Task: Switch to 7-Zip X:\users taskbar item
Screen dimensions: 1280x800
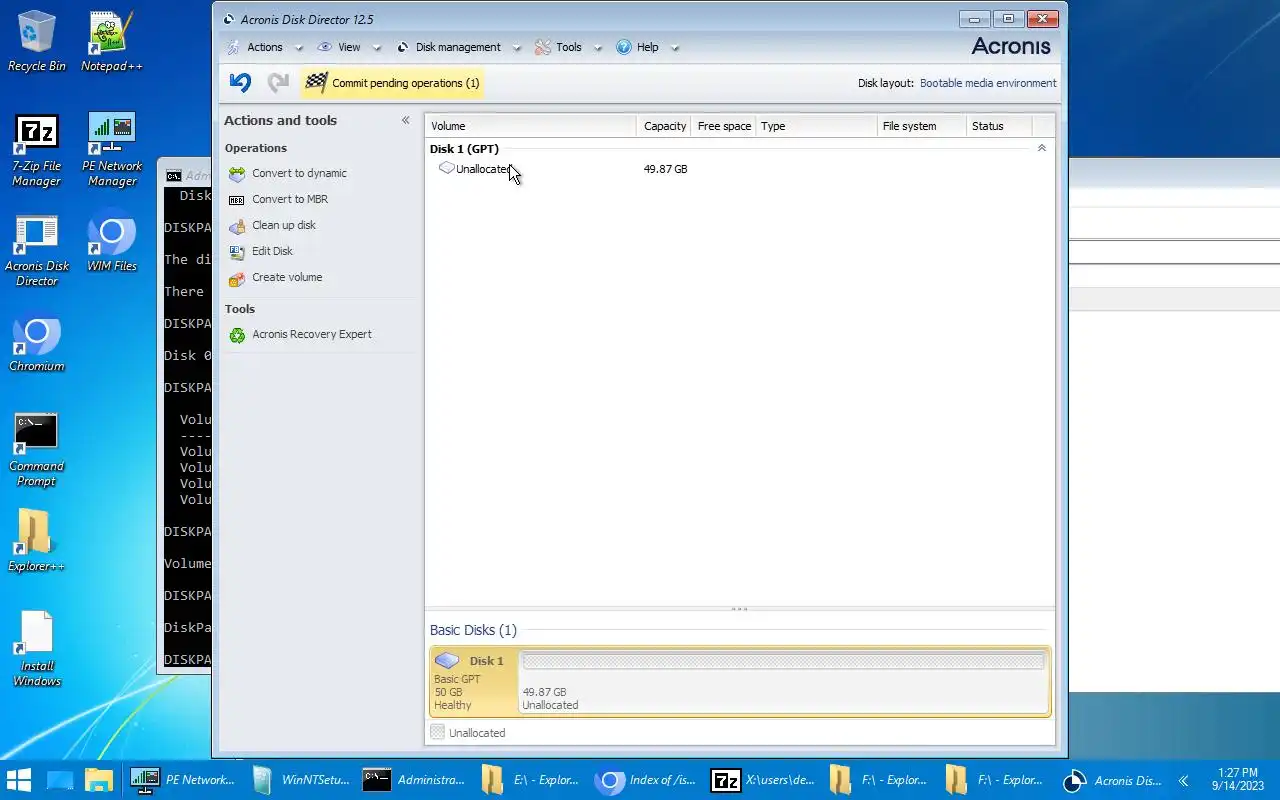Action: tap(763, 780)
